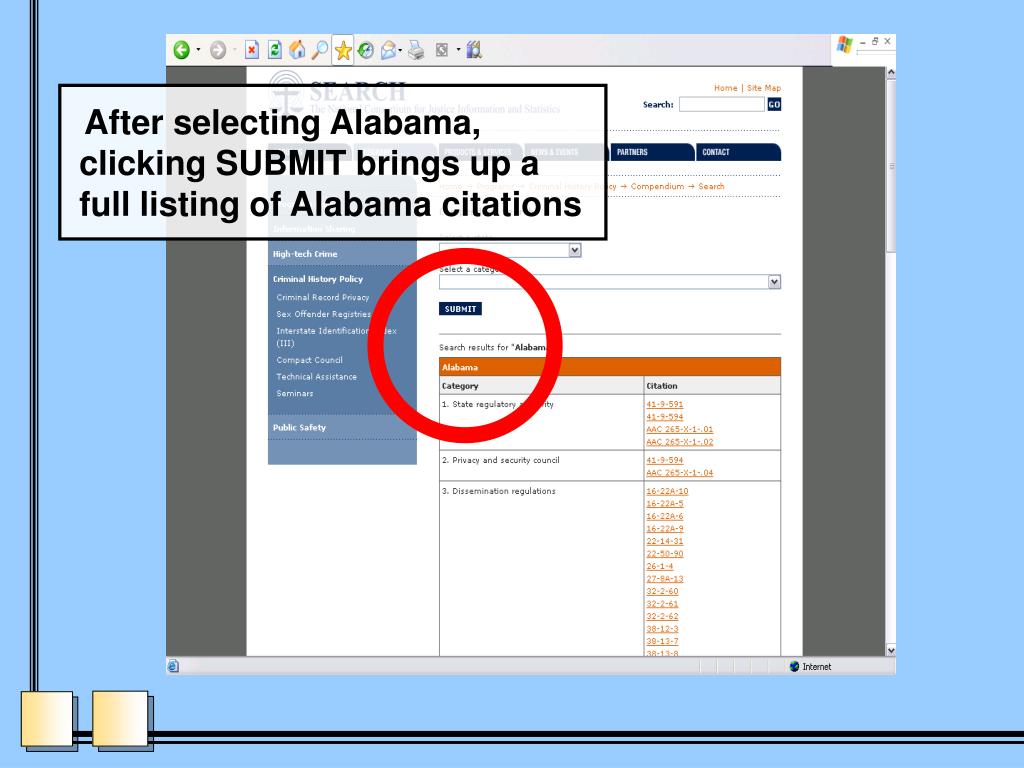Click the browser scrollbar down arrow
The image size is (1024, 768).
(891, 650)
